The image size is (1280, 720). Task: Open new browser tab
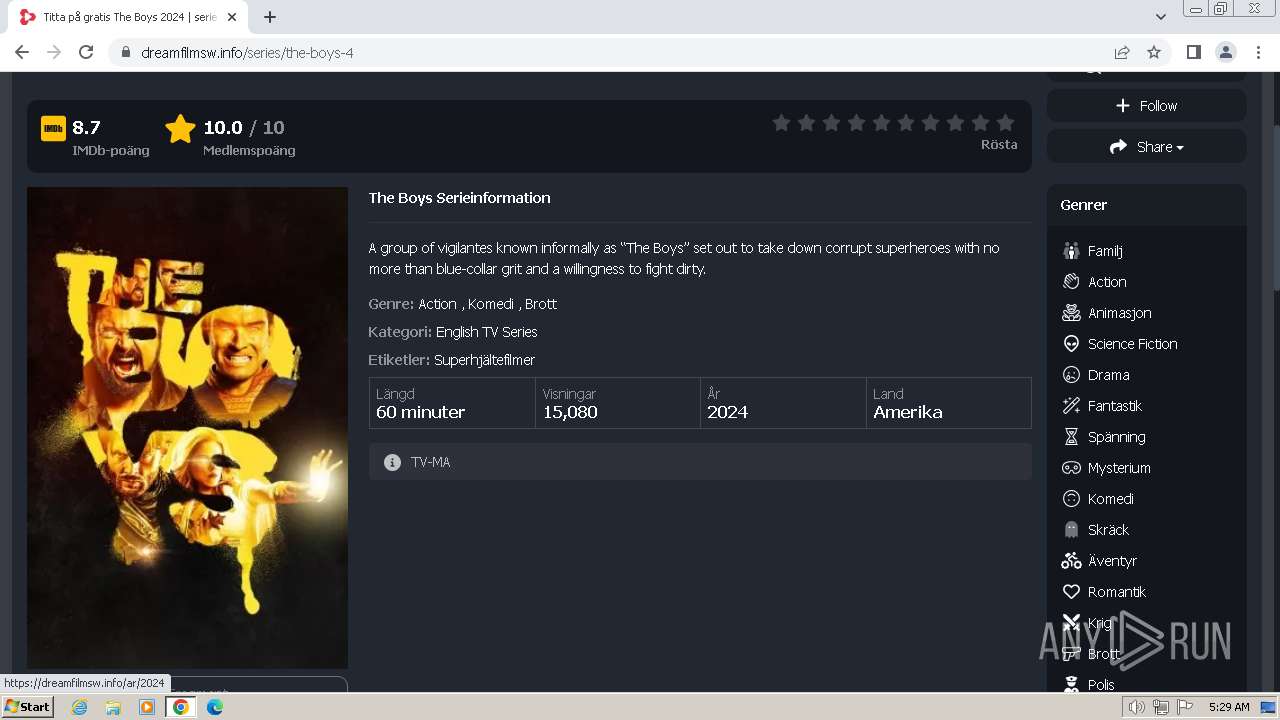270,17
